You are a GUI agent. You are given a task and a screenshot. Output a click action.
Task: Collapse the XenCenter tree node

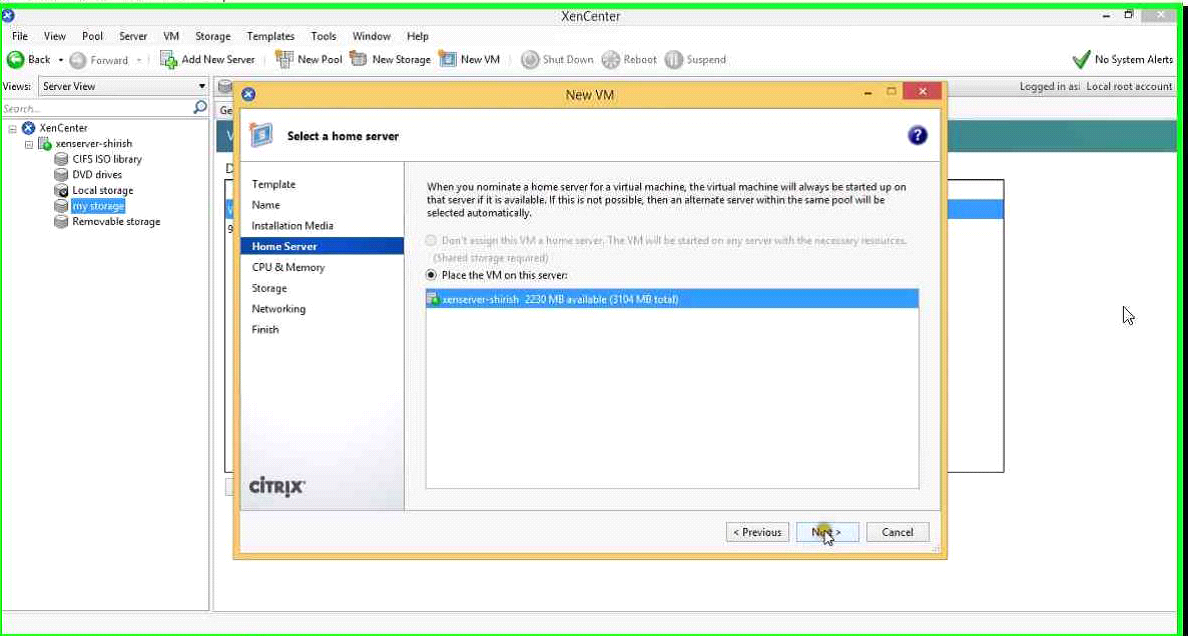coord(13,129)
